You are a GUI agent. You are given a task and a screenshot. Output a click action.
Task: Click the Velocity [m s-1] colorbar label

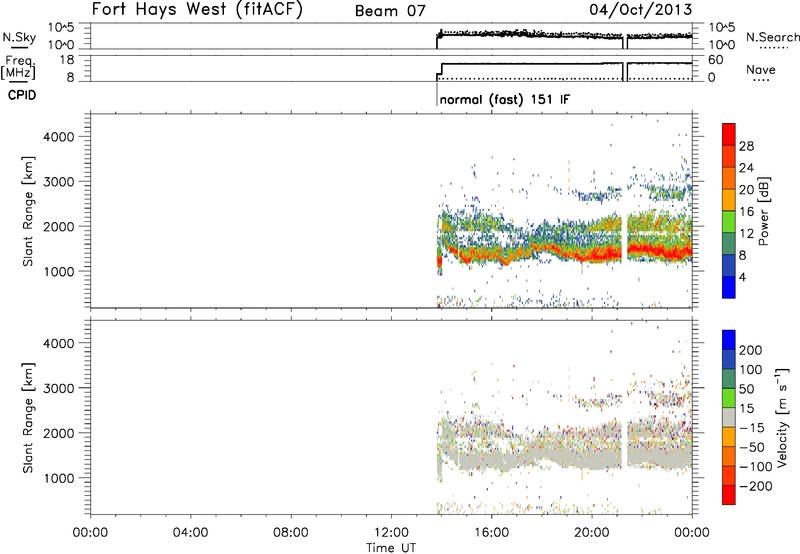pos(782,417)
